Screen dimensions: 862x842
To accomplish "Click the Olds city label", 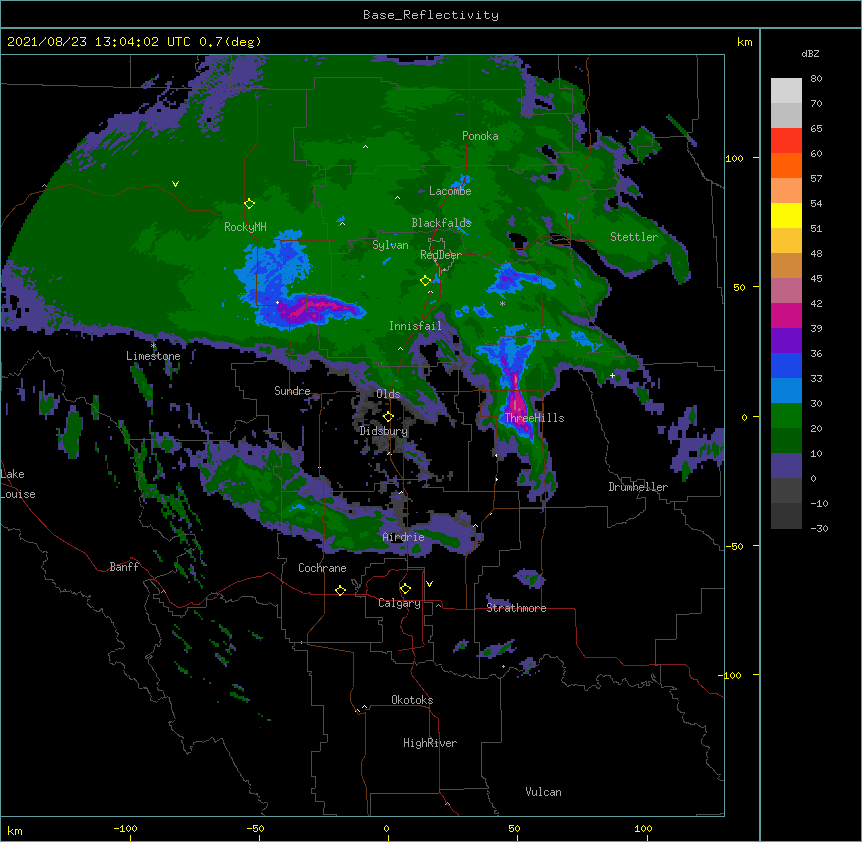I will (388, 394).
